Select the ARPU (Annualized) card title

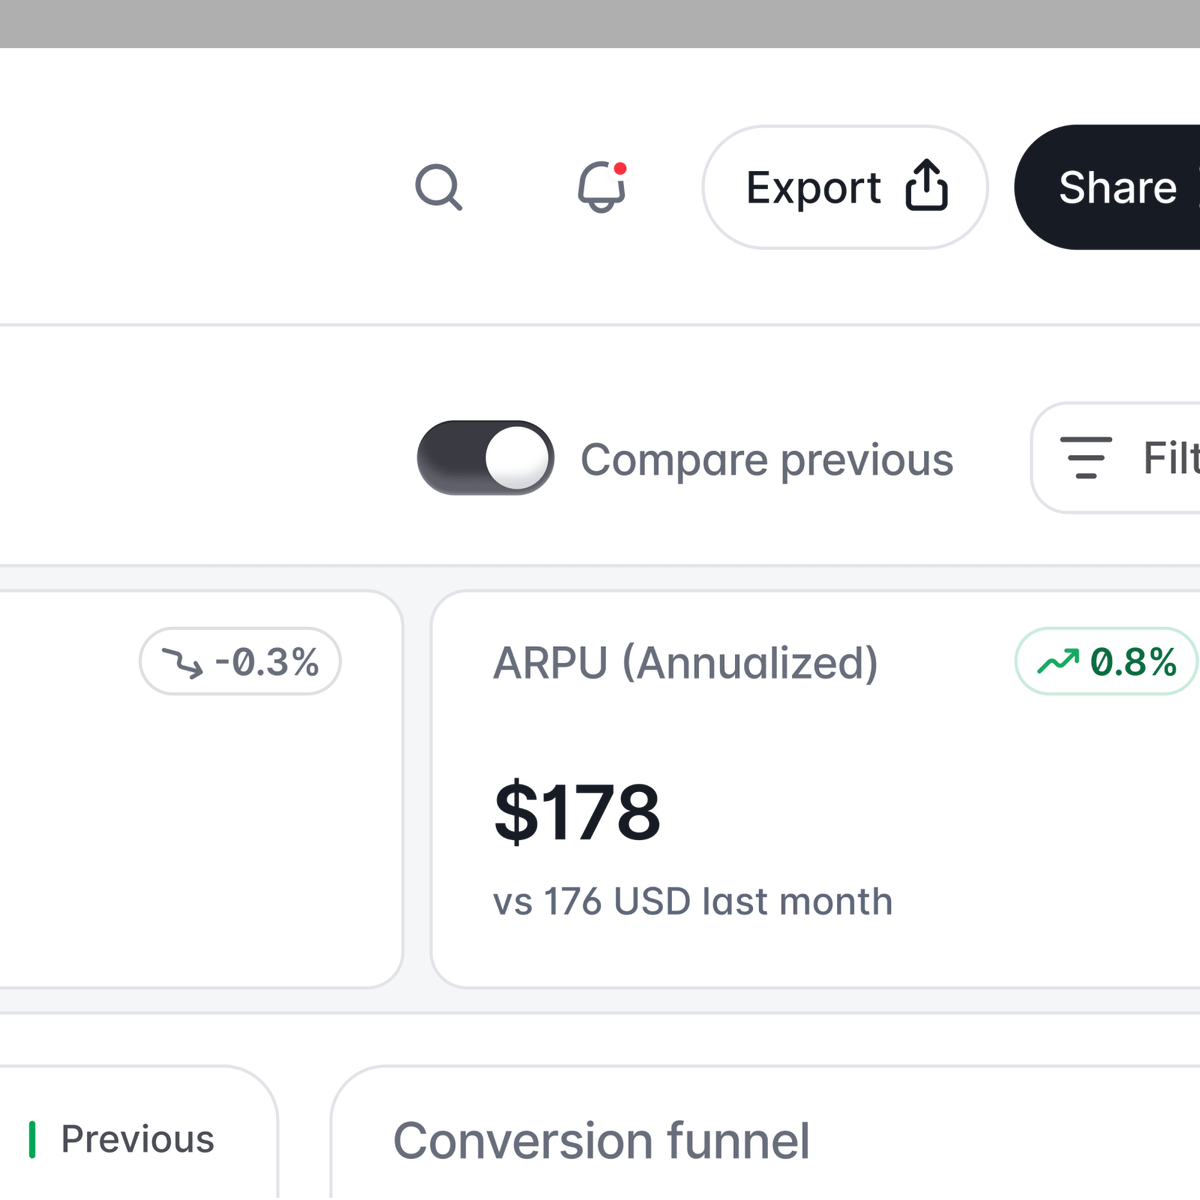click(x=686, y=663)
